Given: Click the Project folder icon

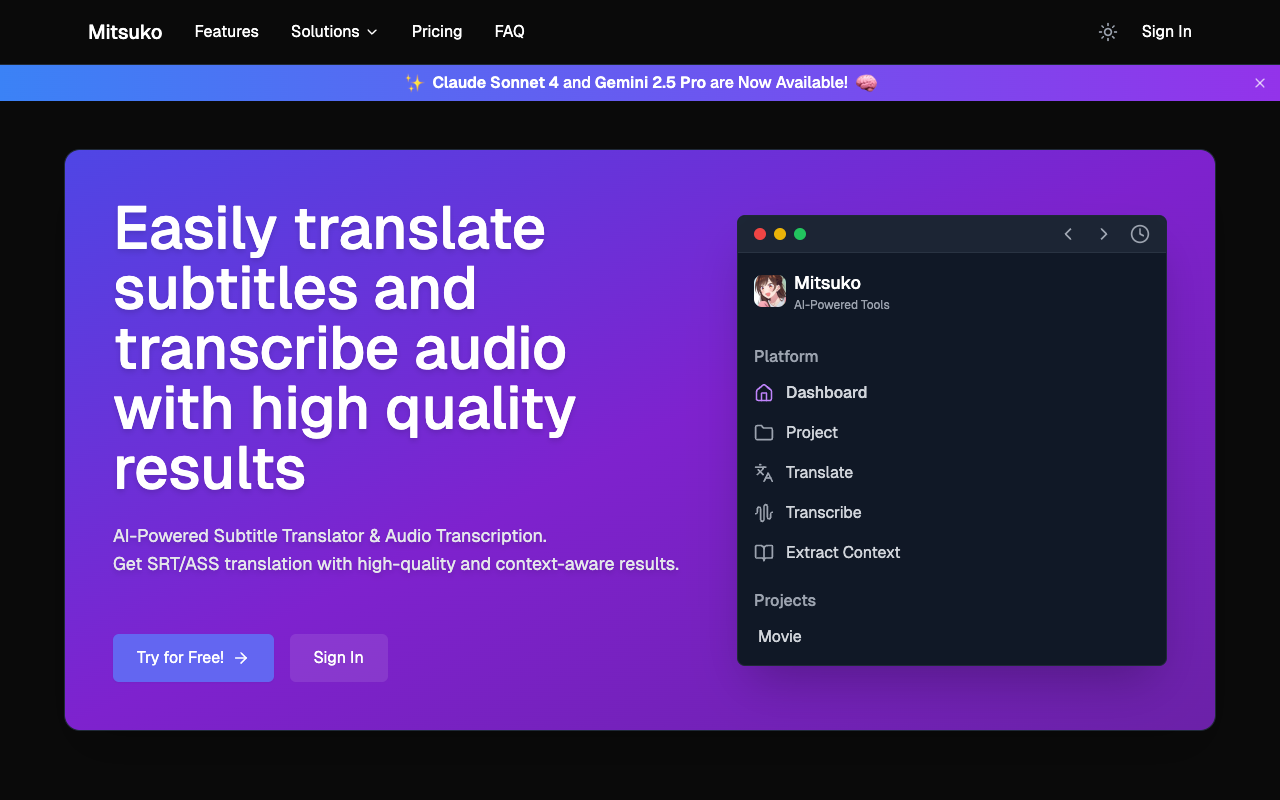Looking at the screenshot, I should 764,433.
